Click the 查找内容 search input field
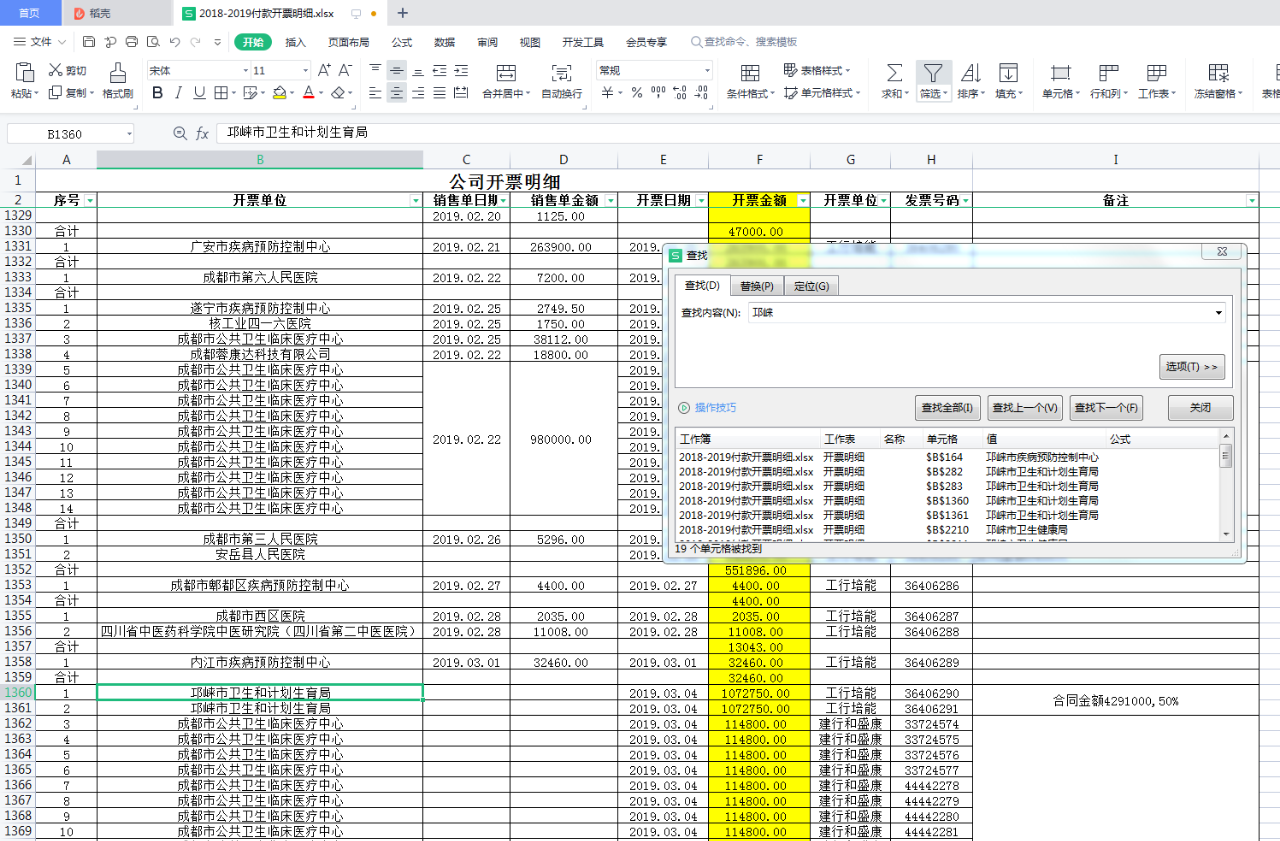Viewport: 1280px width, 841px height. (x=980, y=313)
